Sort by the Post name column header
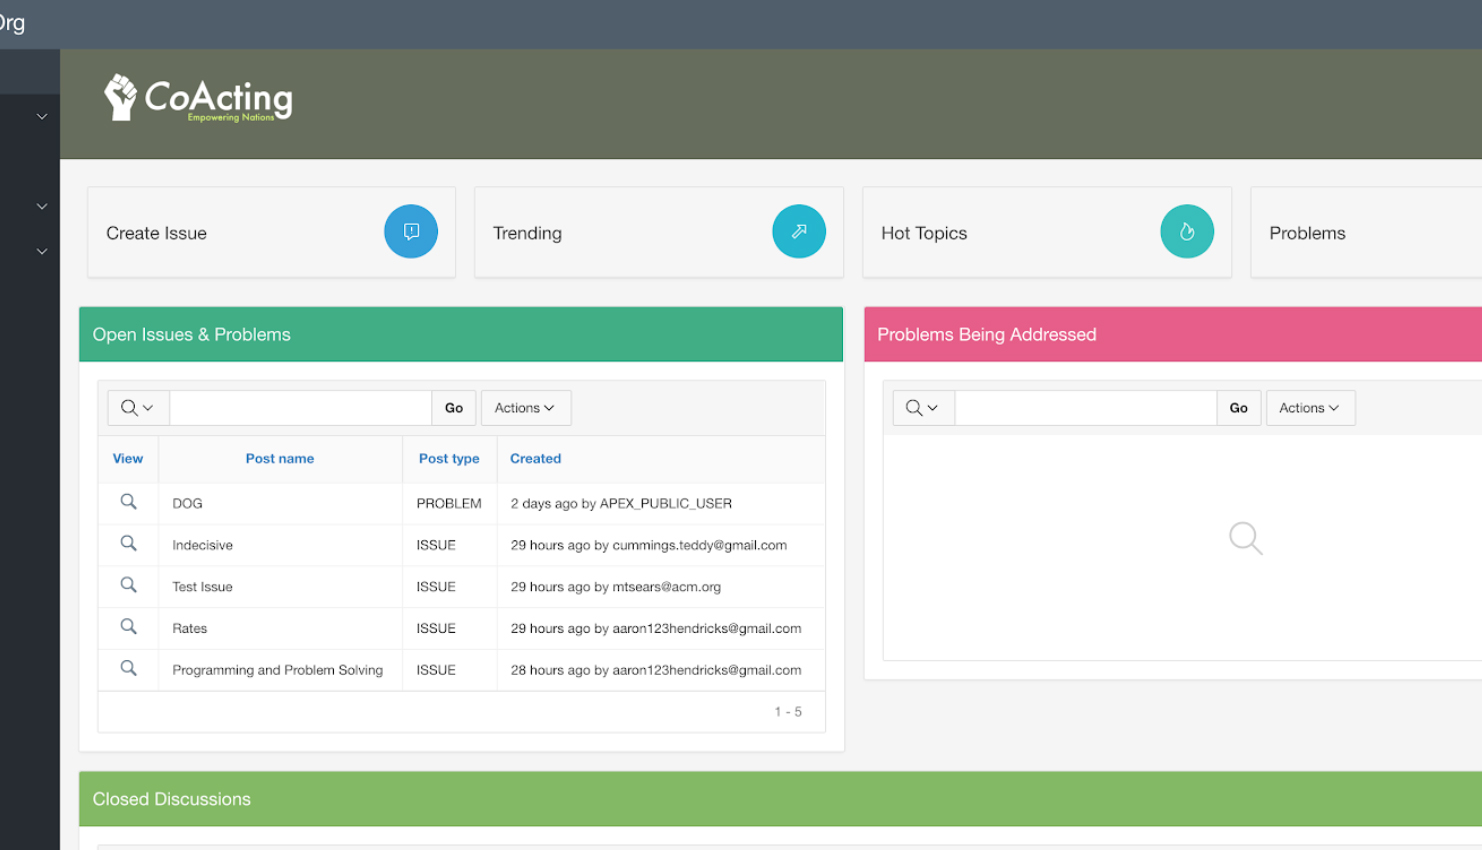This screenshot has height=850, width=1482. [280, 459]
